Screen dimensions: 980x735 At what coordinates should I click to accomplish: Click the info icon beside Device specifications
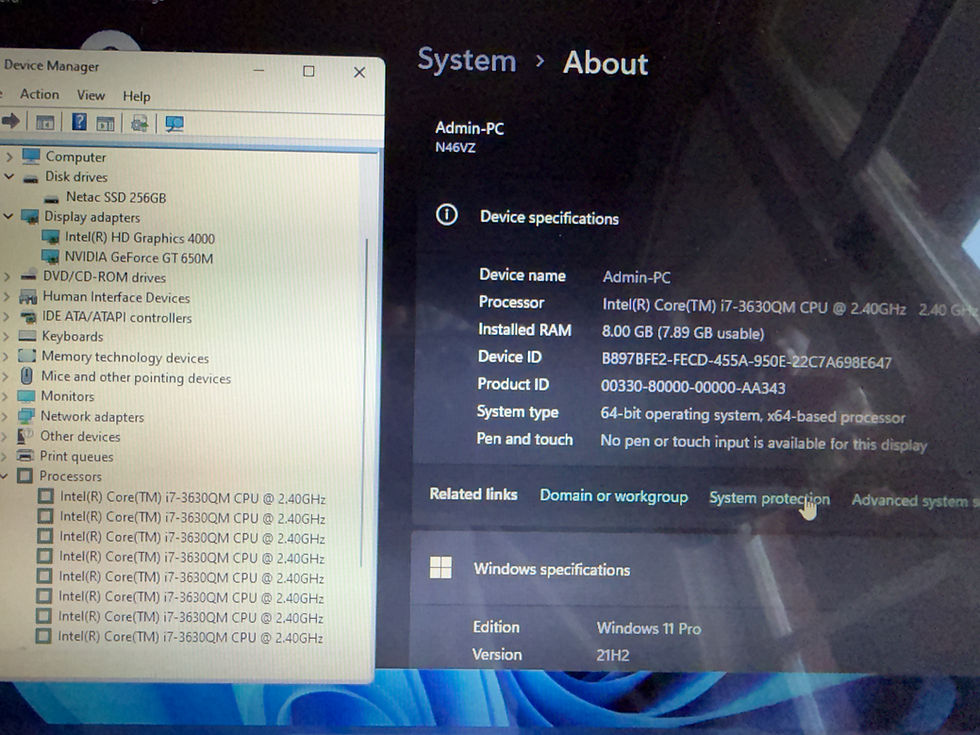pos(446,215)
